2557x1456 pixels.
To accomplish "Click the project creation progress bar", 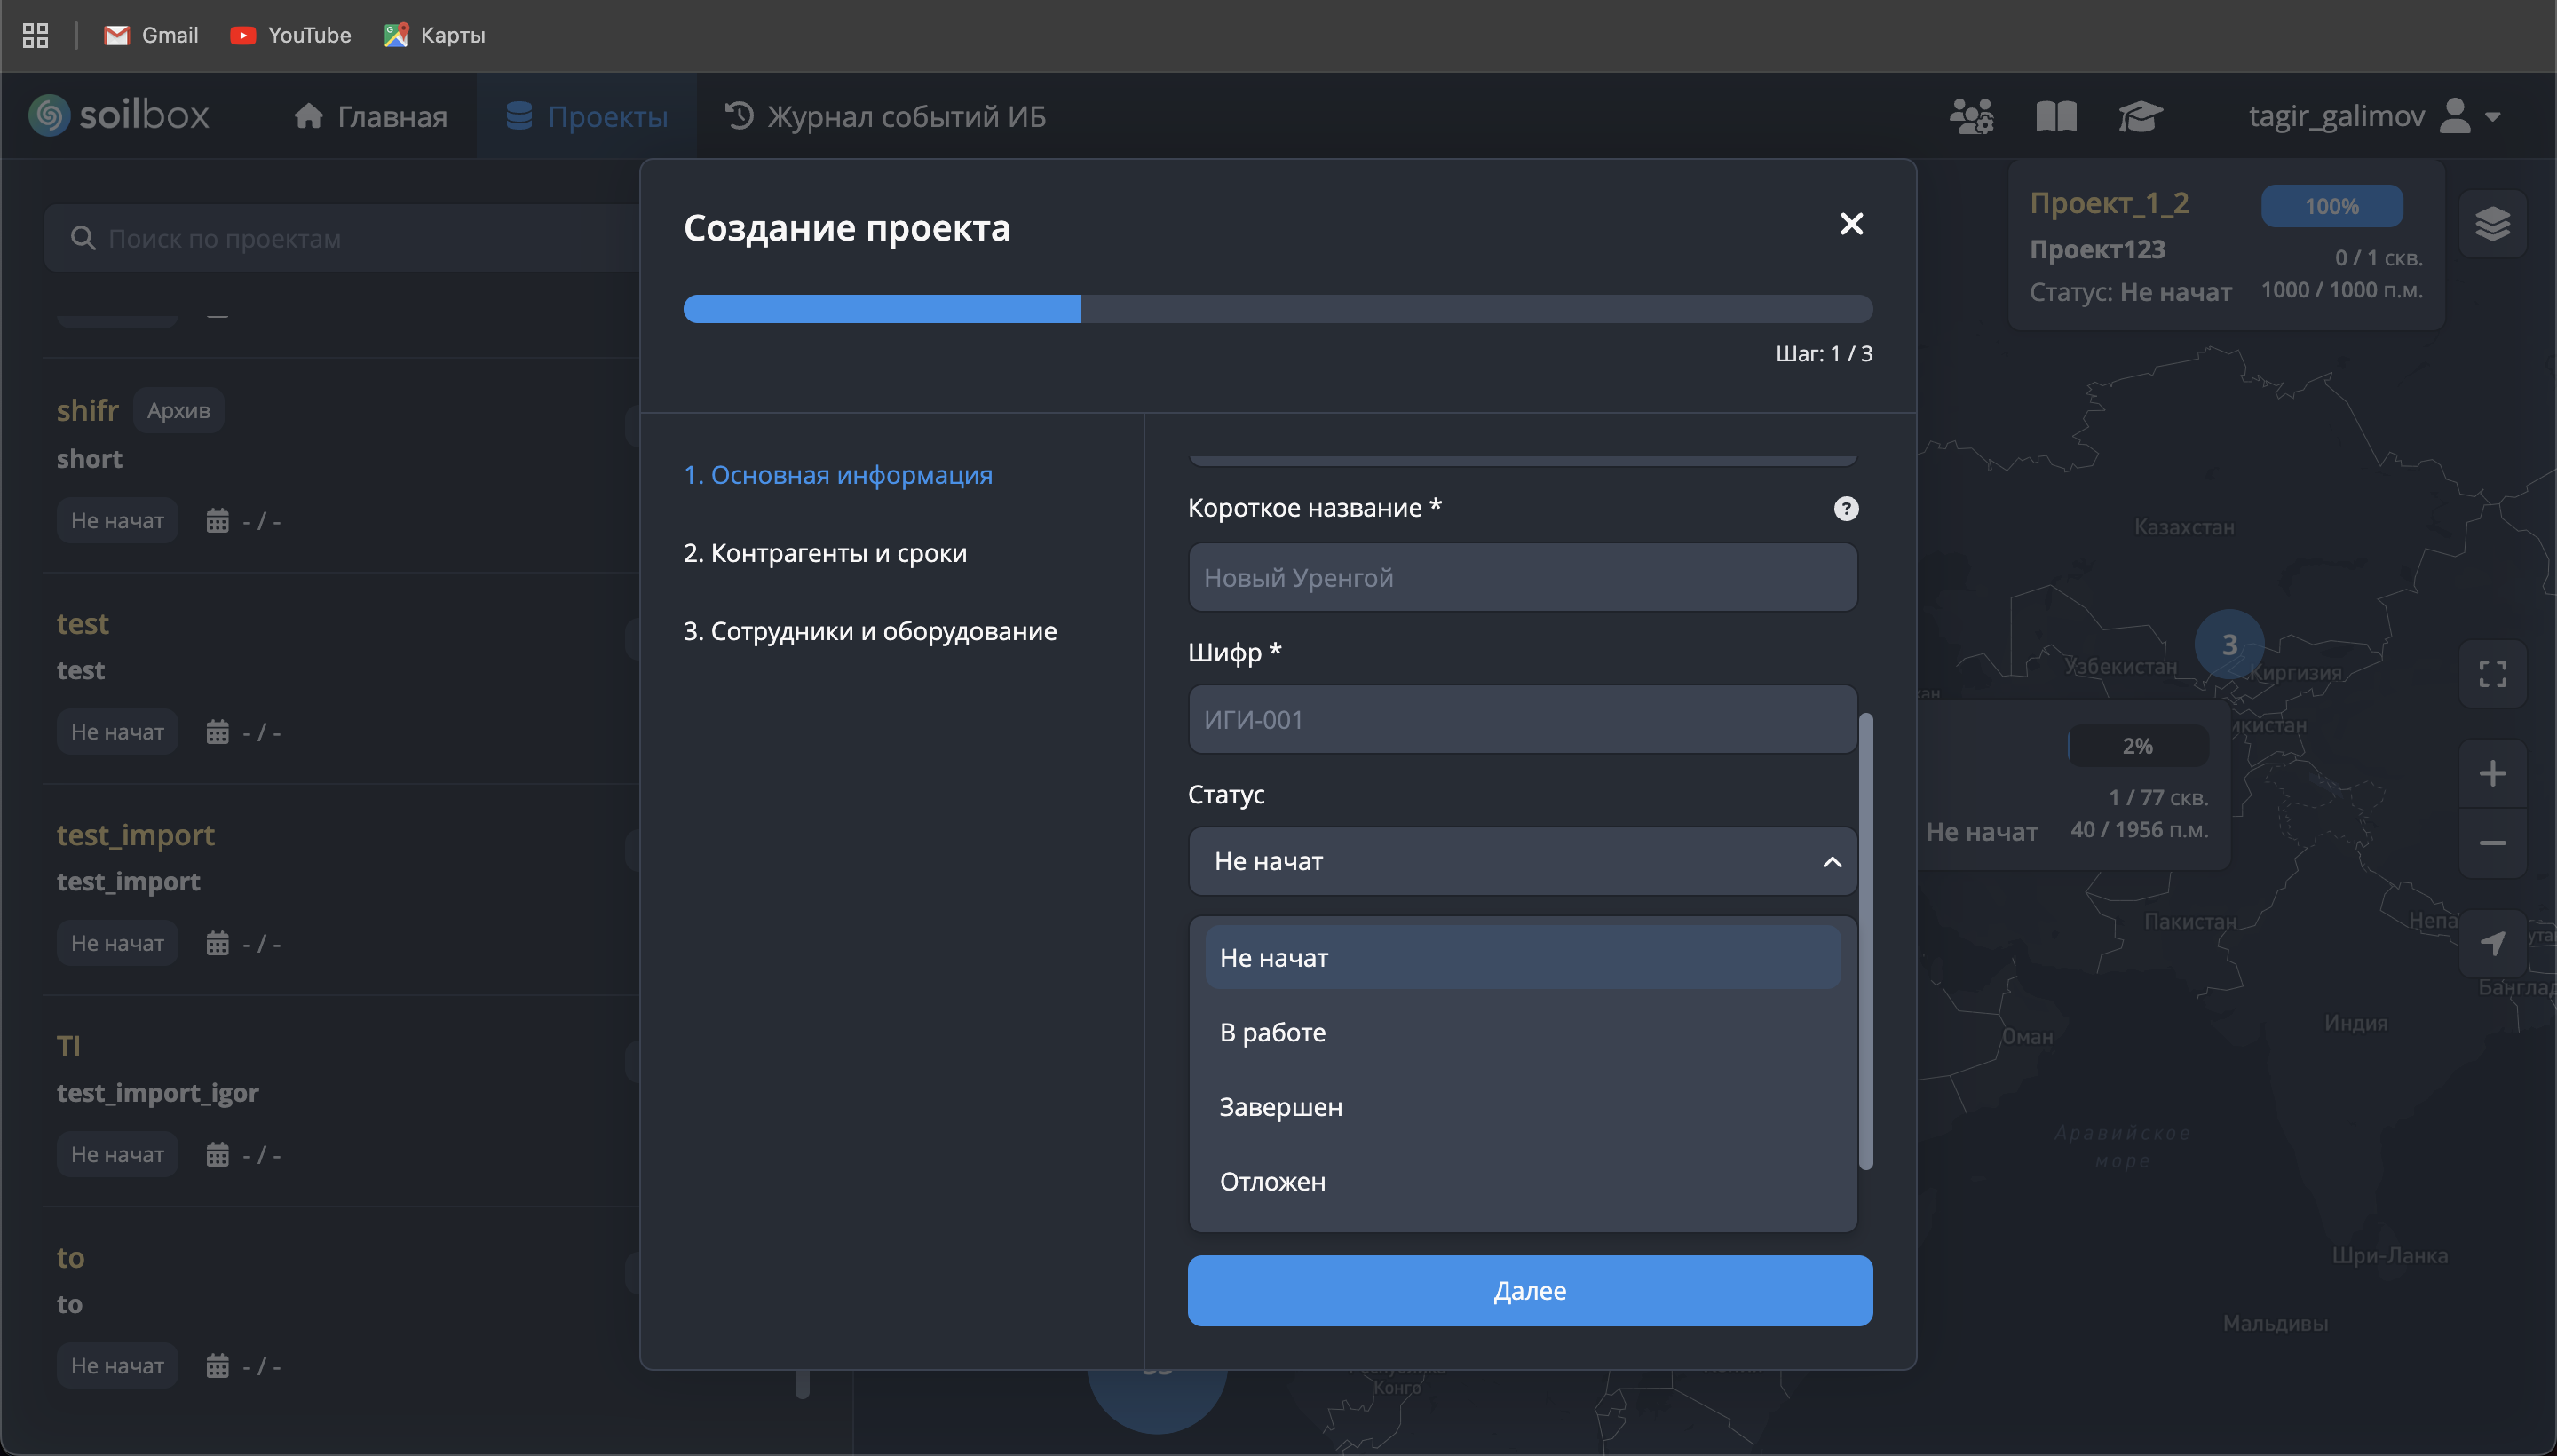I will 1277,309.
